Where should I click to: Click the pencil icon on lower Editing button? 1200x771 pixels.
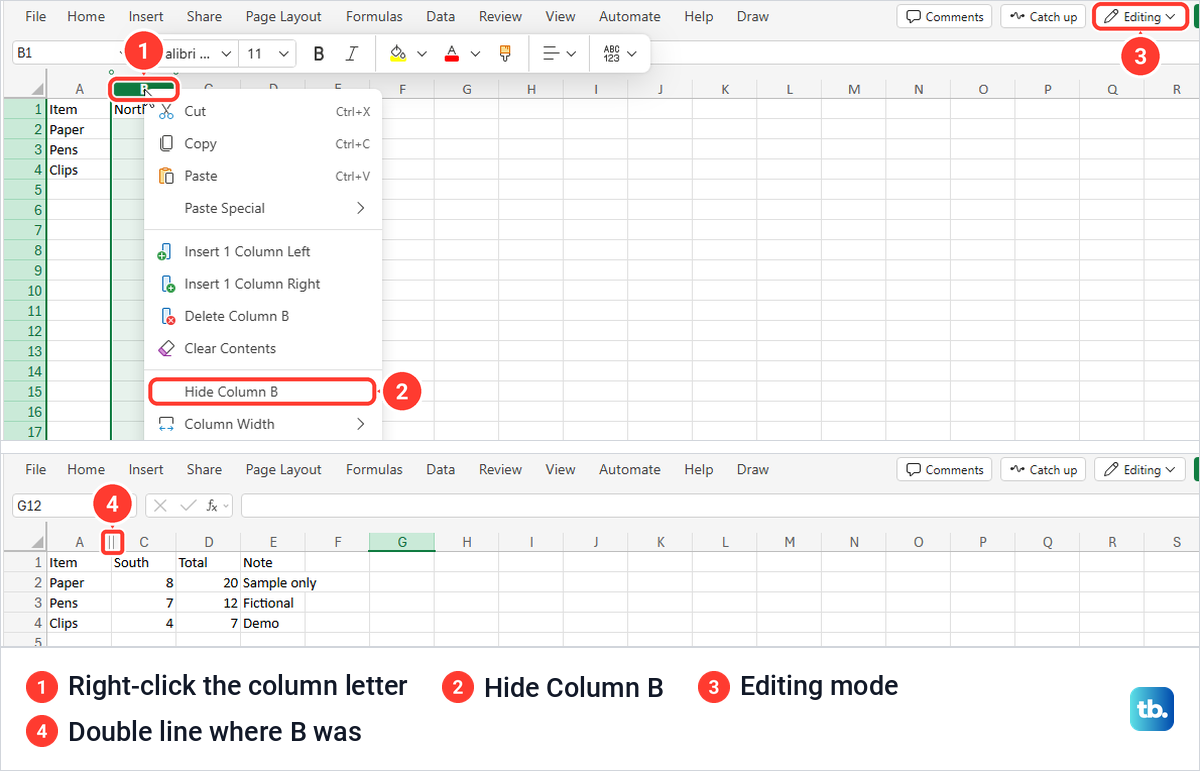tap(1111, 470)
